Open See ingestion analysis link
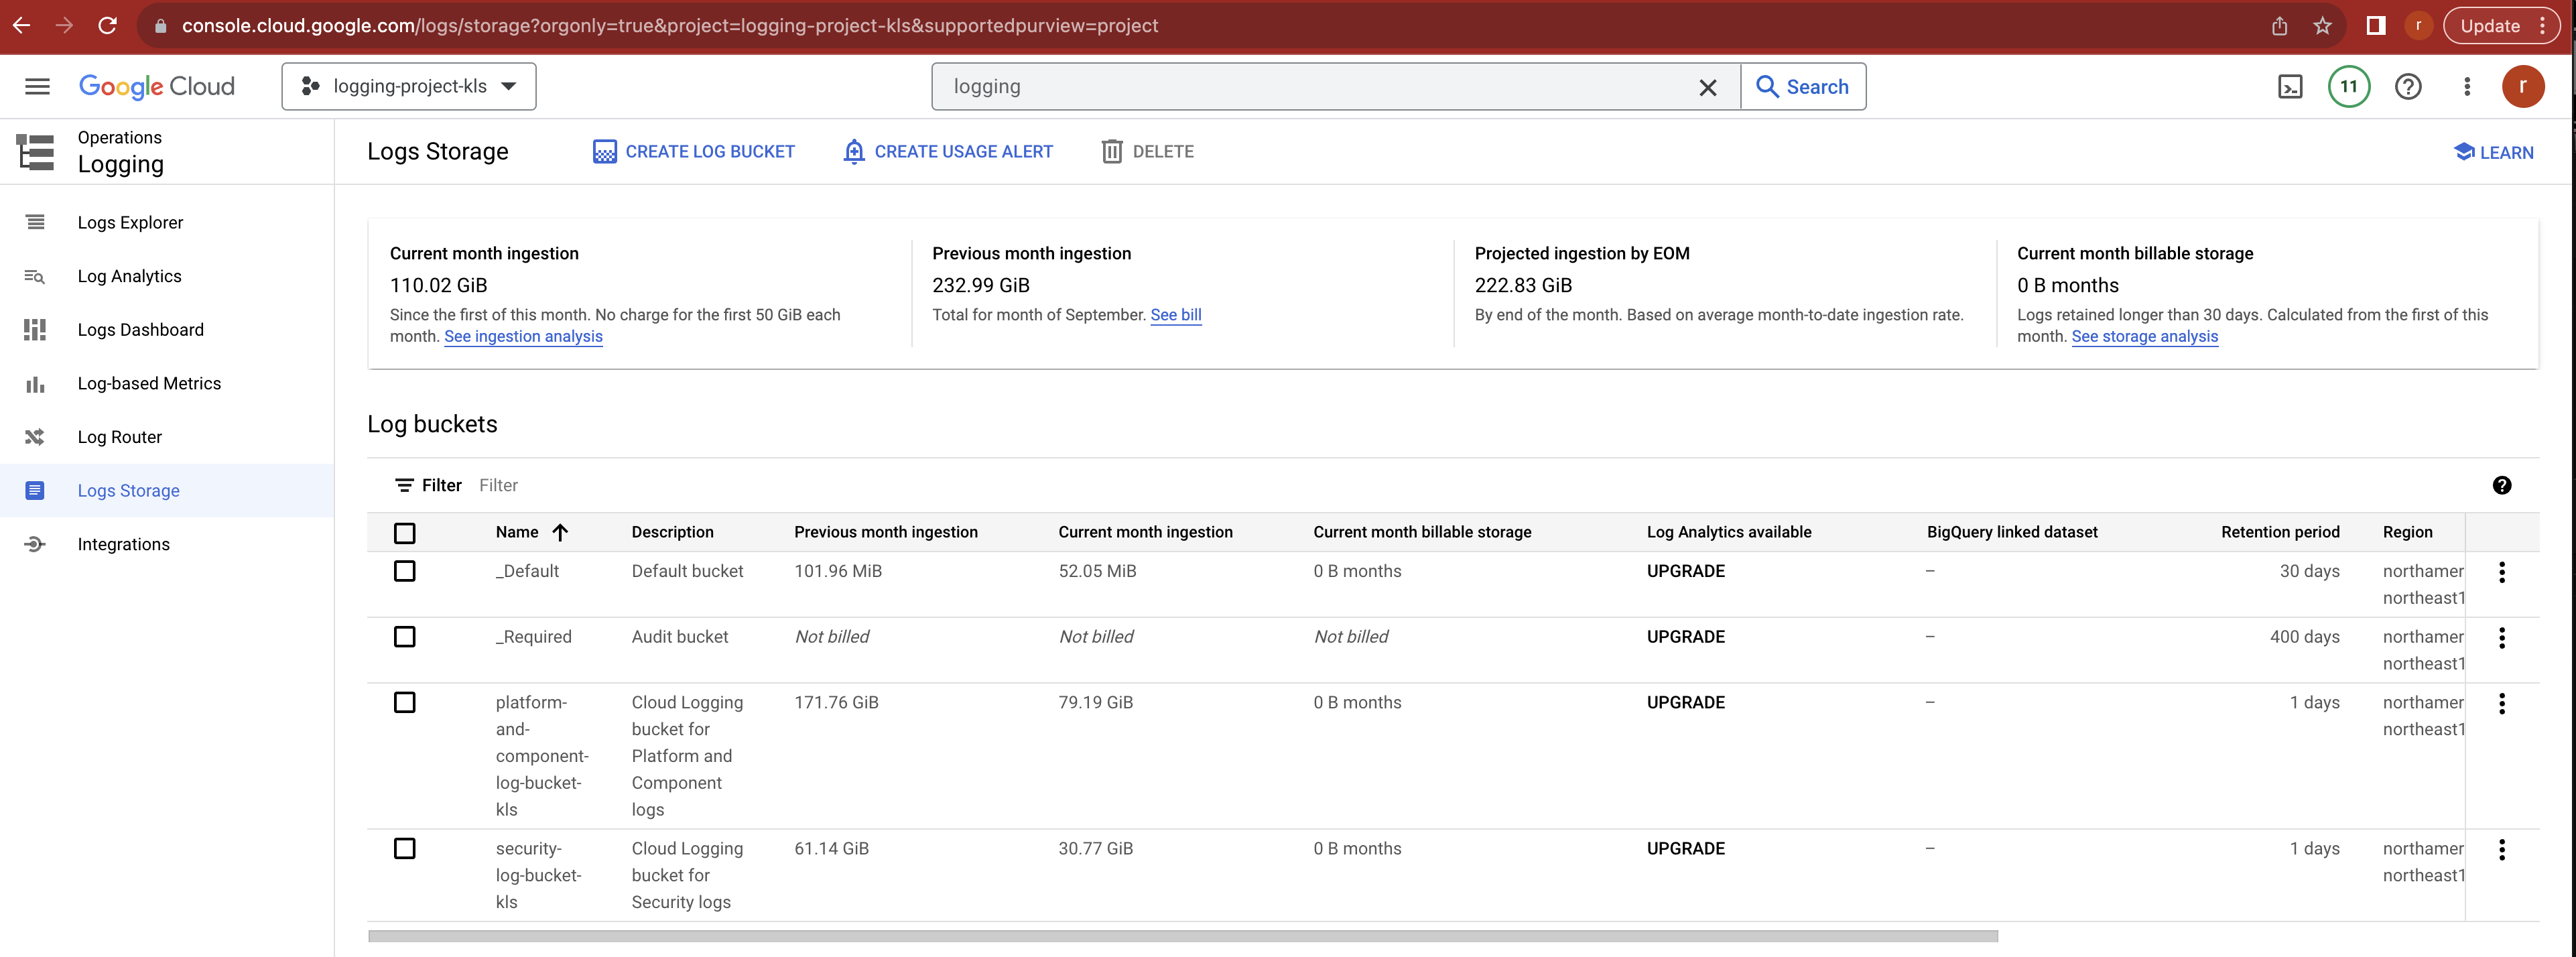Viewport: 2576px width, 957px height. [x=523, y=337]
